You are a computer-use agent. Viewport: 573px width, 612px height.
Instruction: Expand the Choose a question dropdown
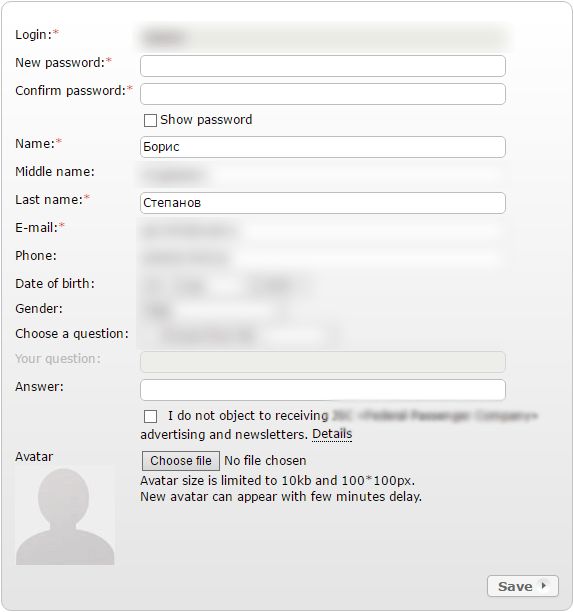click(239, 335)
